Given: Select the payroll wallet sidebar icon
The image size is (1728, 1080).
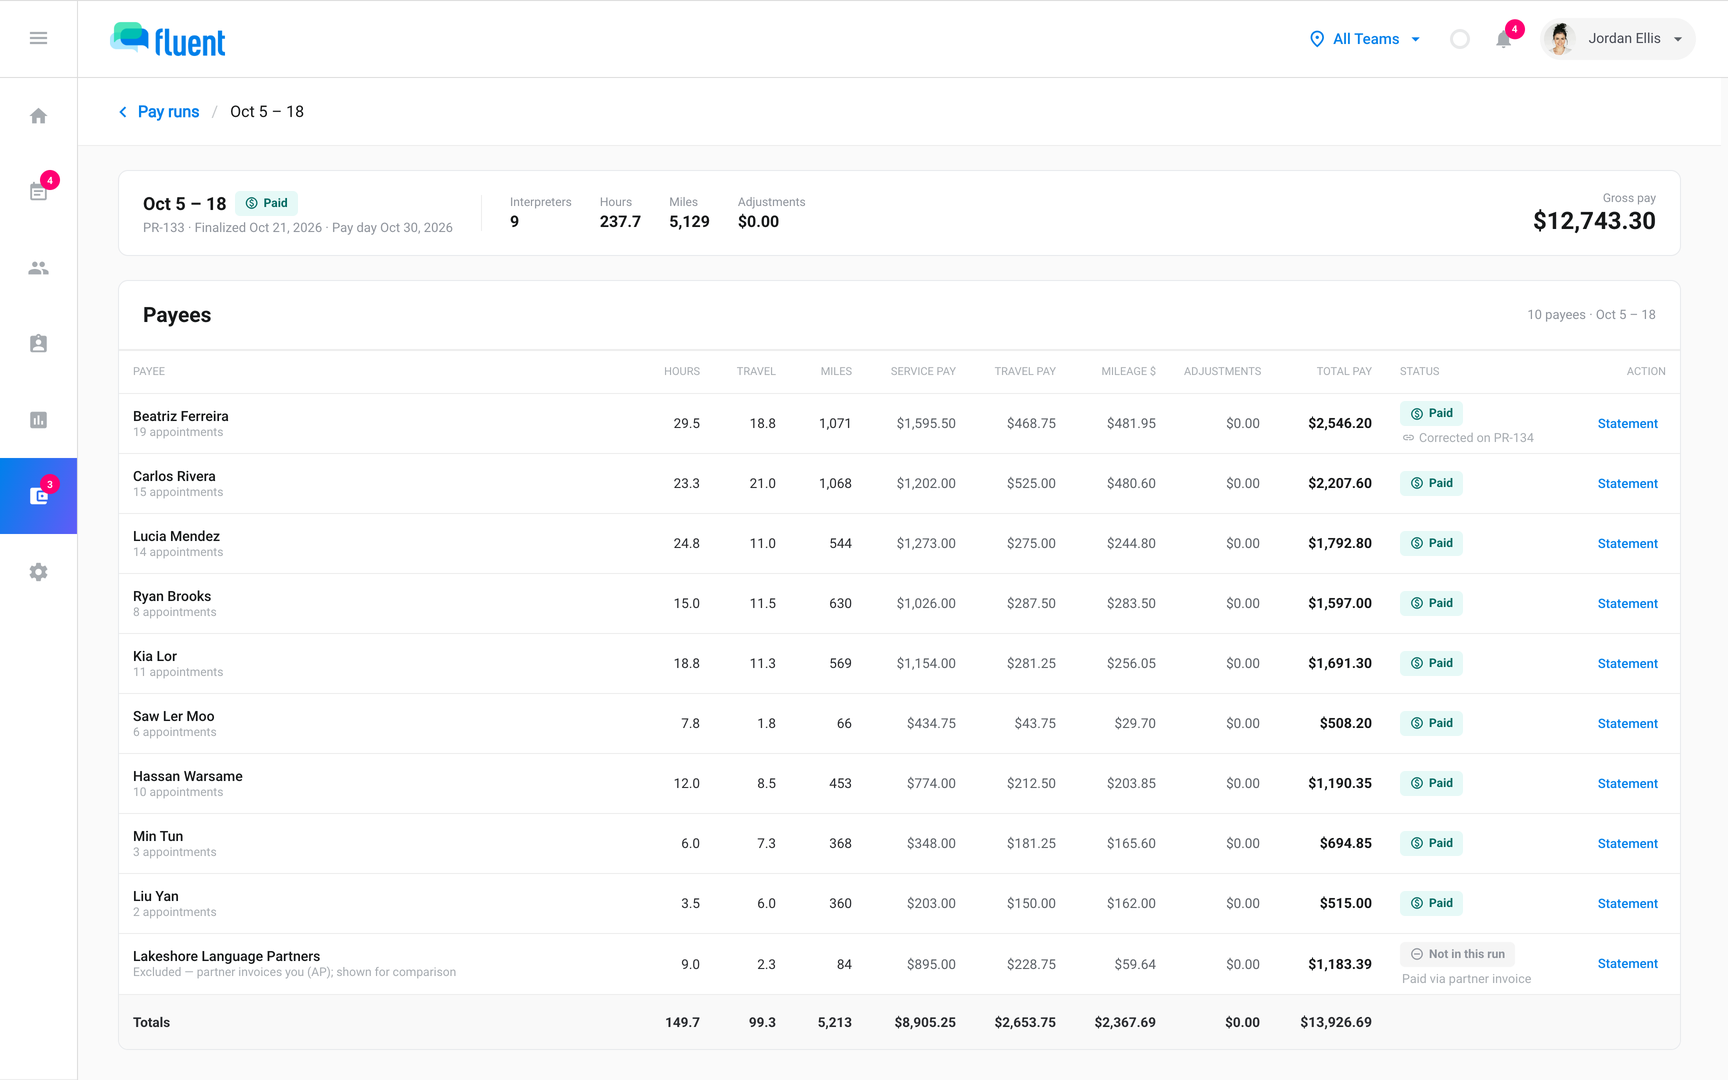Looking at the screenshot, I should pyautogui.click(x=38, y=496).
